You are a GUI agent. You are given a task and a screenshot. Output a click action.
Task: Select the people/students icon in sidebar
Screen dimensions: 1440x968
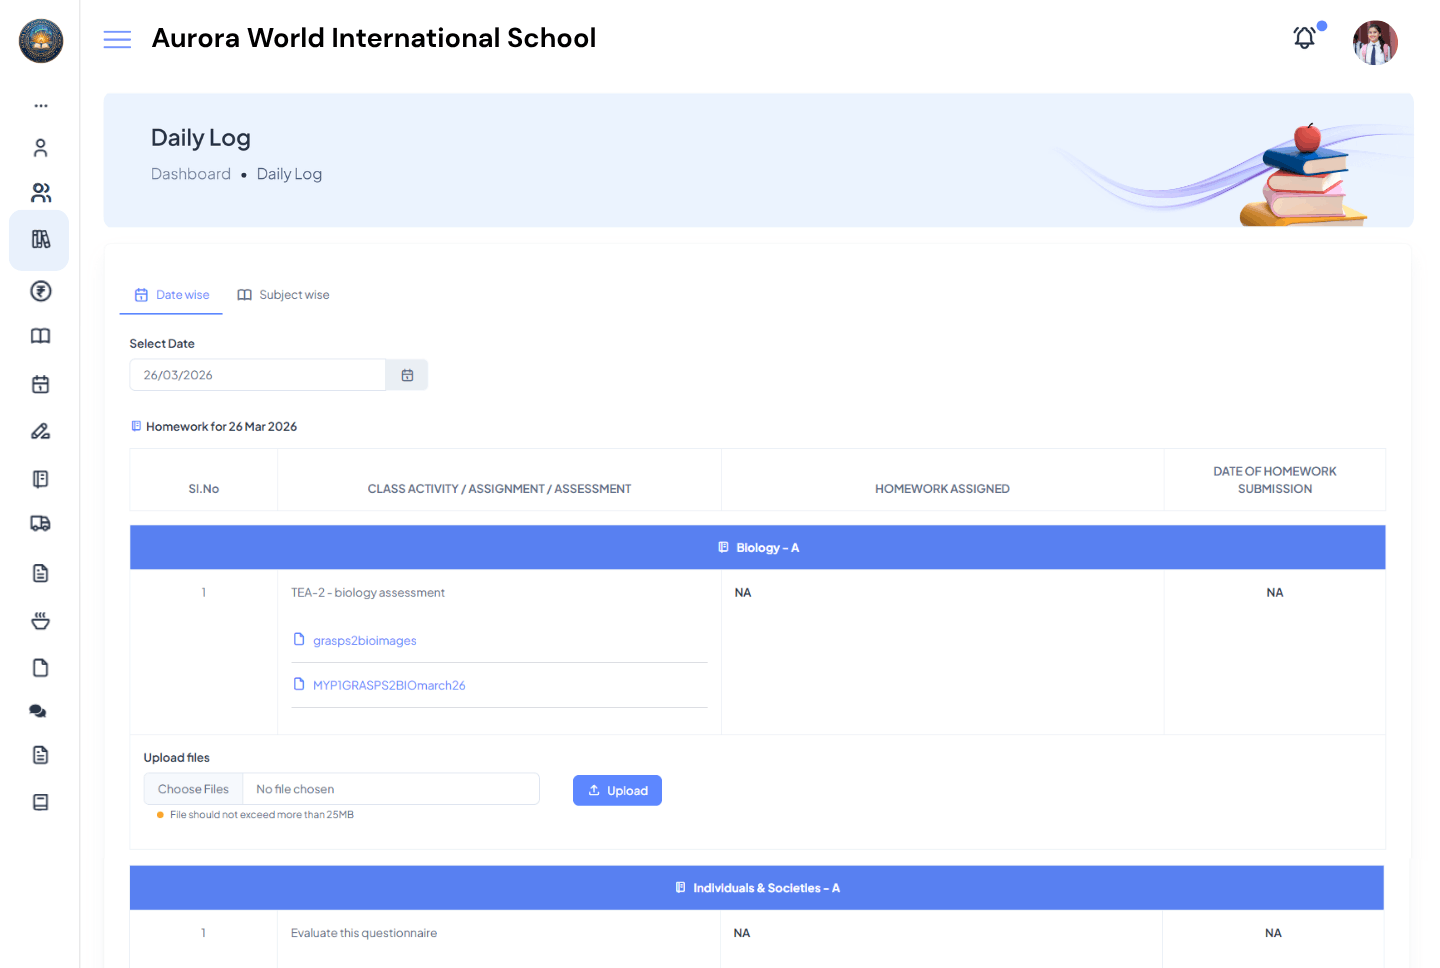[40, 192]
